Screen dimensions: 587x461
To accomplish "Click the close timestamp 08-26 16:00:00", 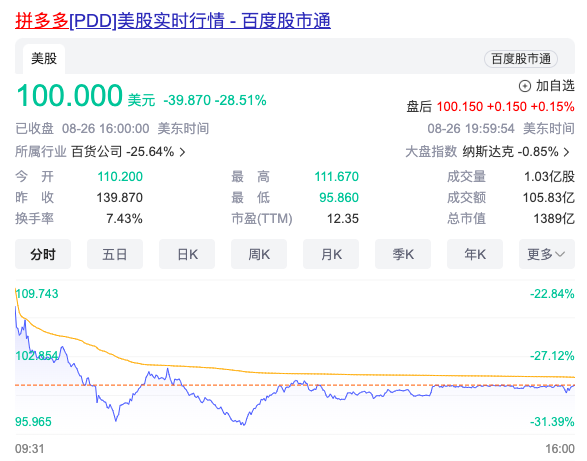I will (x=106, y=129).
